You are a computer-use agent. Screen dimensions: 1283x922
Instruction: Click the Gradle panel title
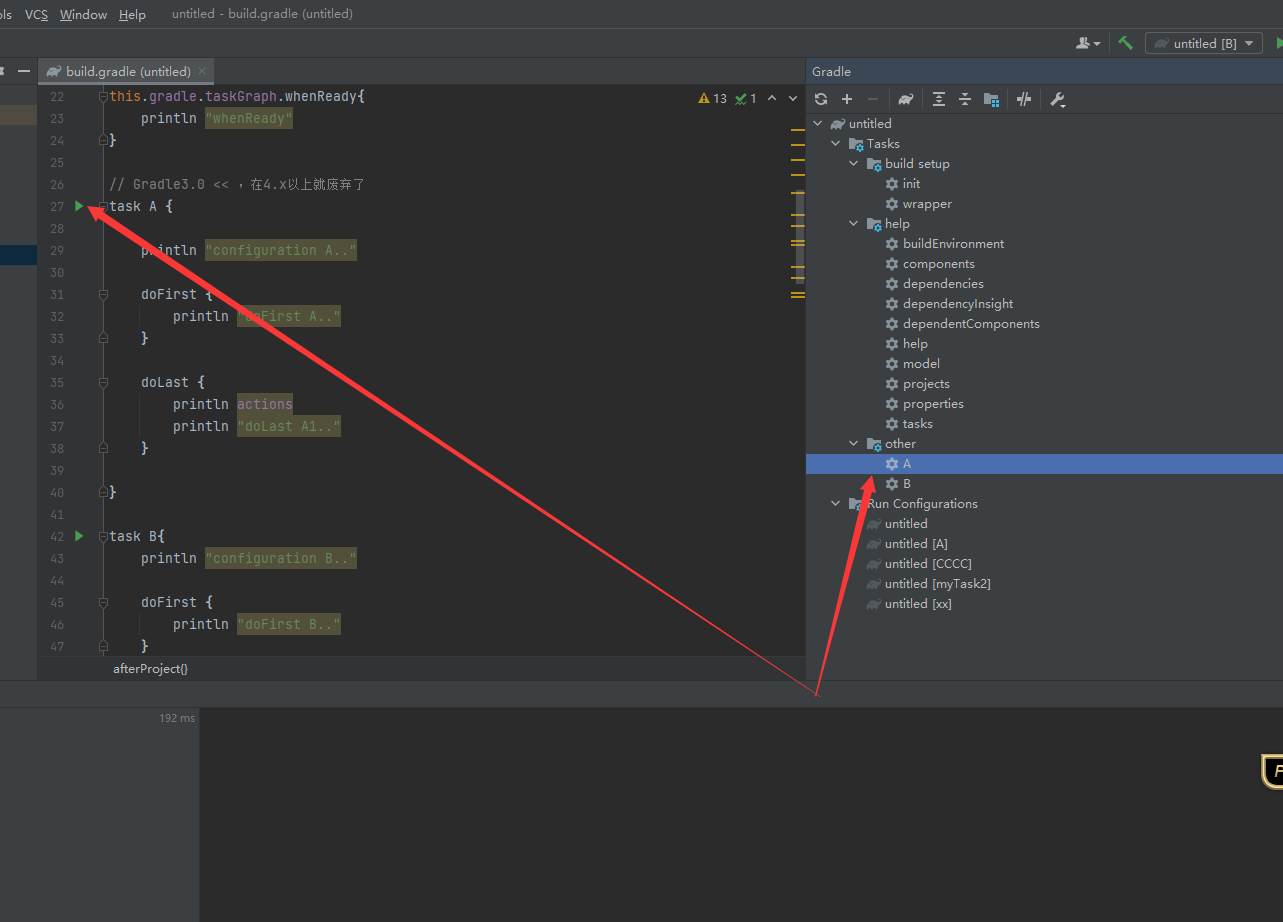tap(832, 71)
